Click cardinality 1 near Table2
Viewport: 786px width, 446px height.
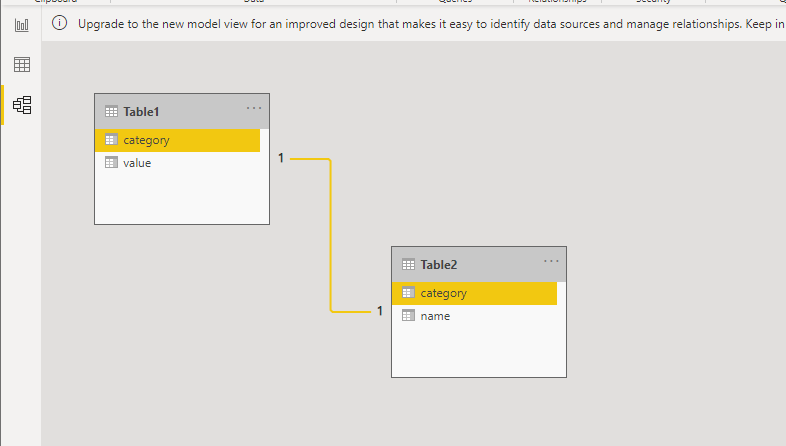380,311
